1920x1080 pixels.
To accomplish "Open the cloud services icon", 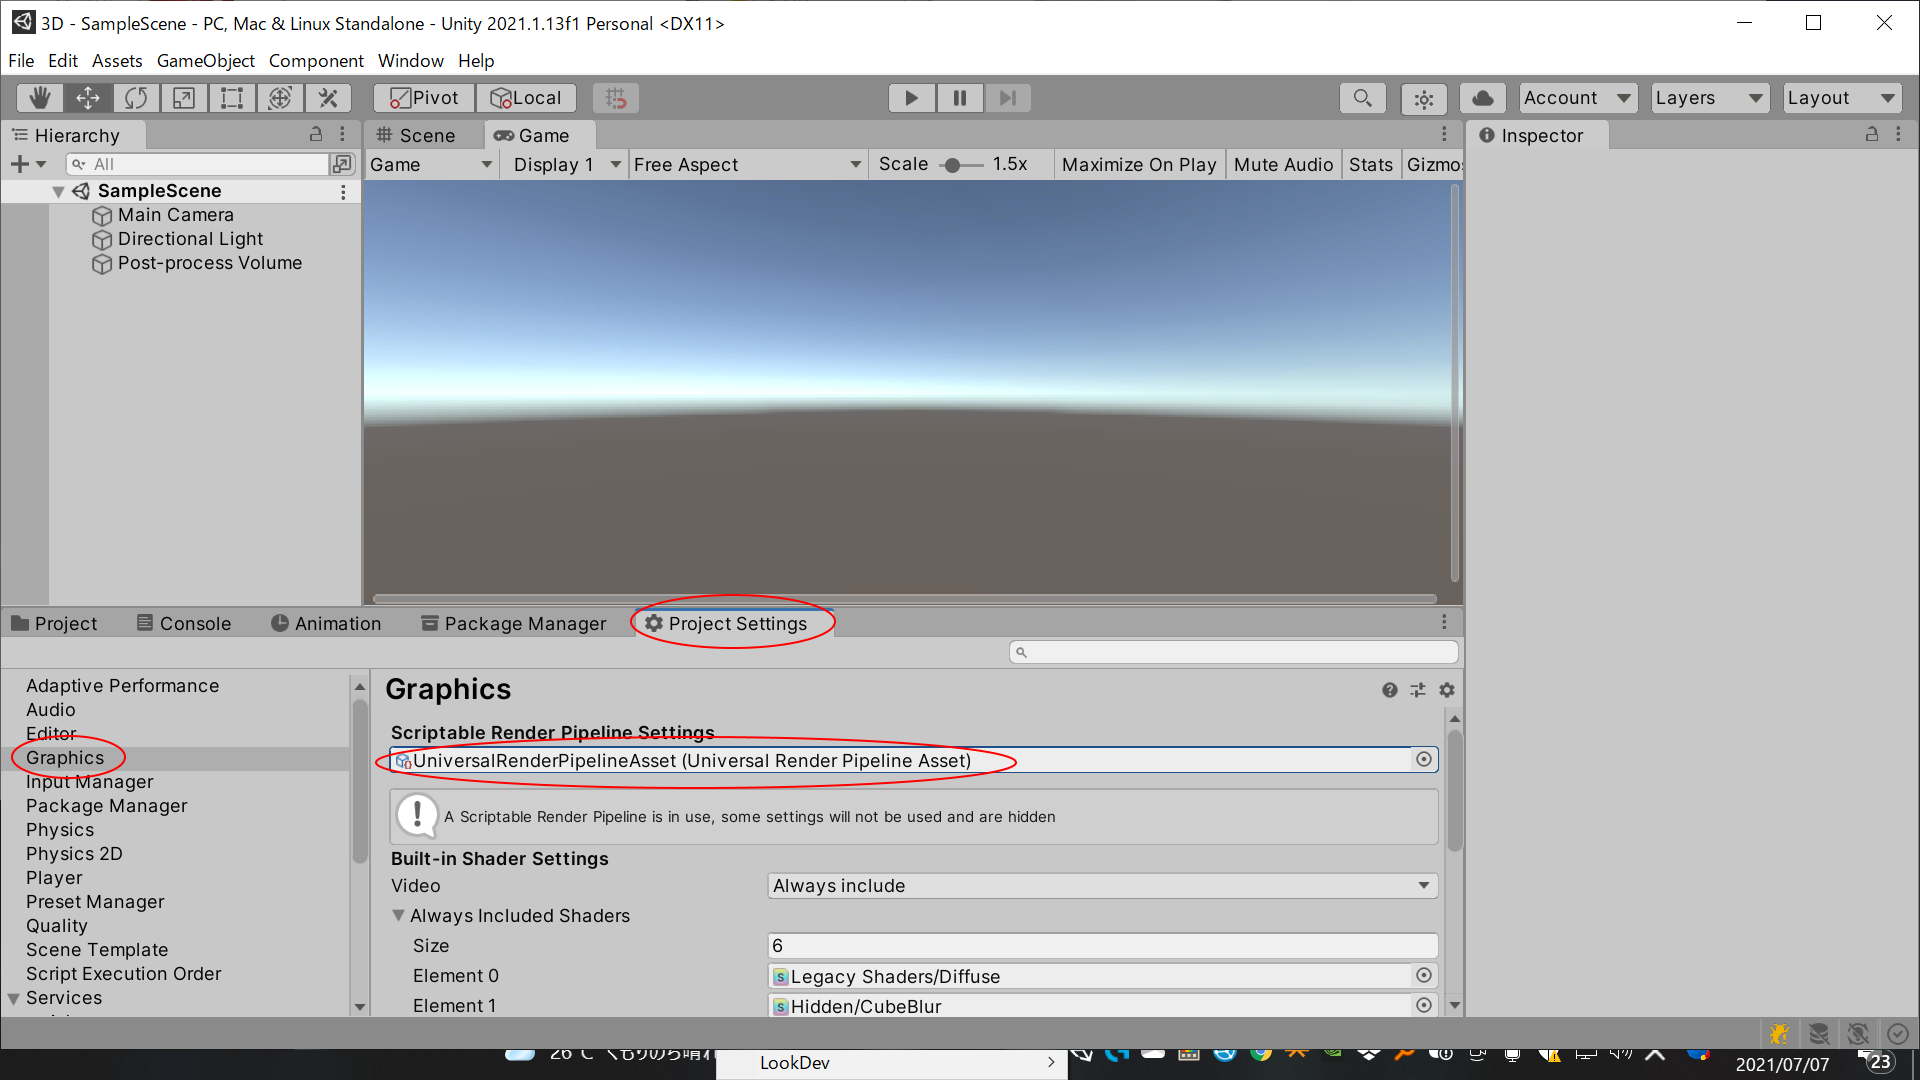I will [1483, 98].
